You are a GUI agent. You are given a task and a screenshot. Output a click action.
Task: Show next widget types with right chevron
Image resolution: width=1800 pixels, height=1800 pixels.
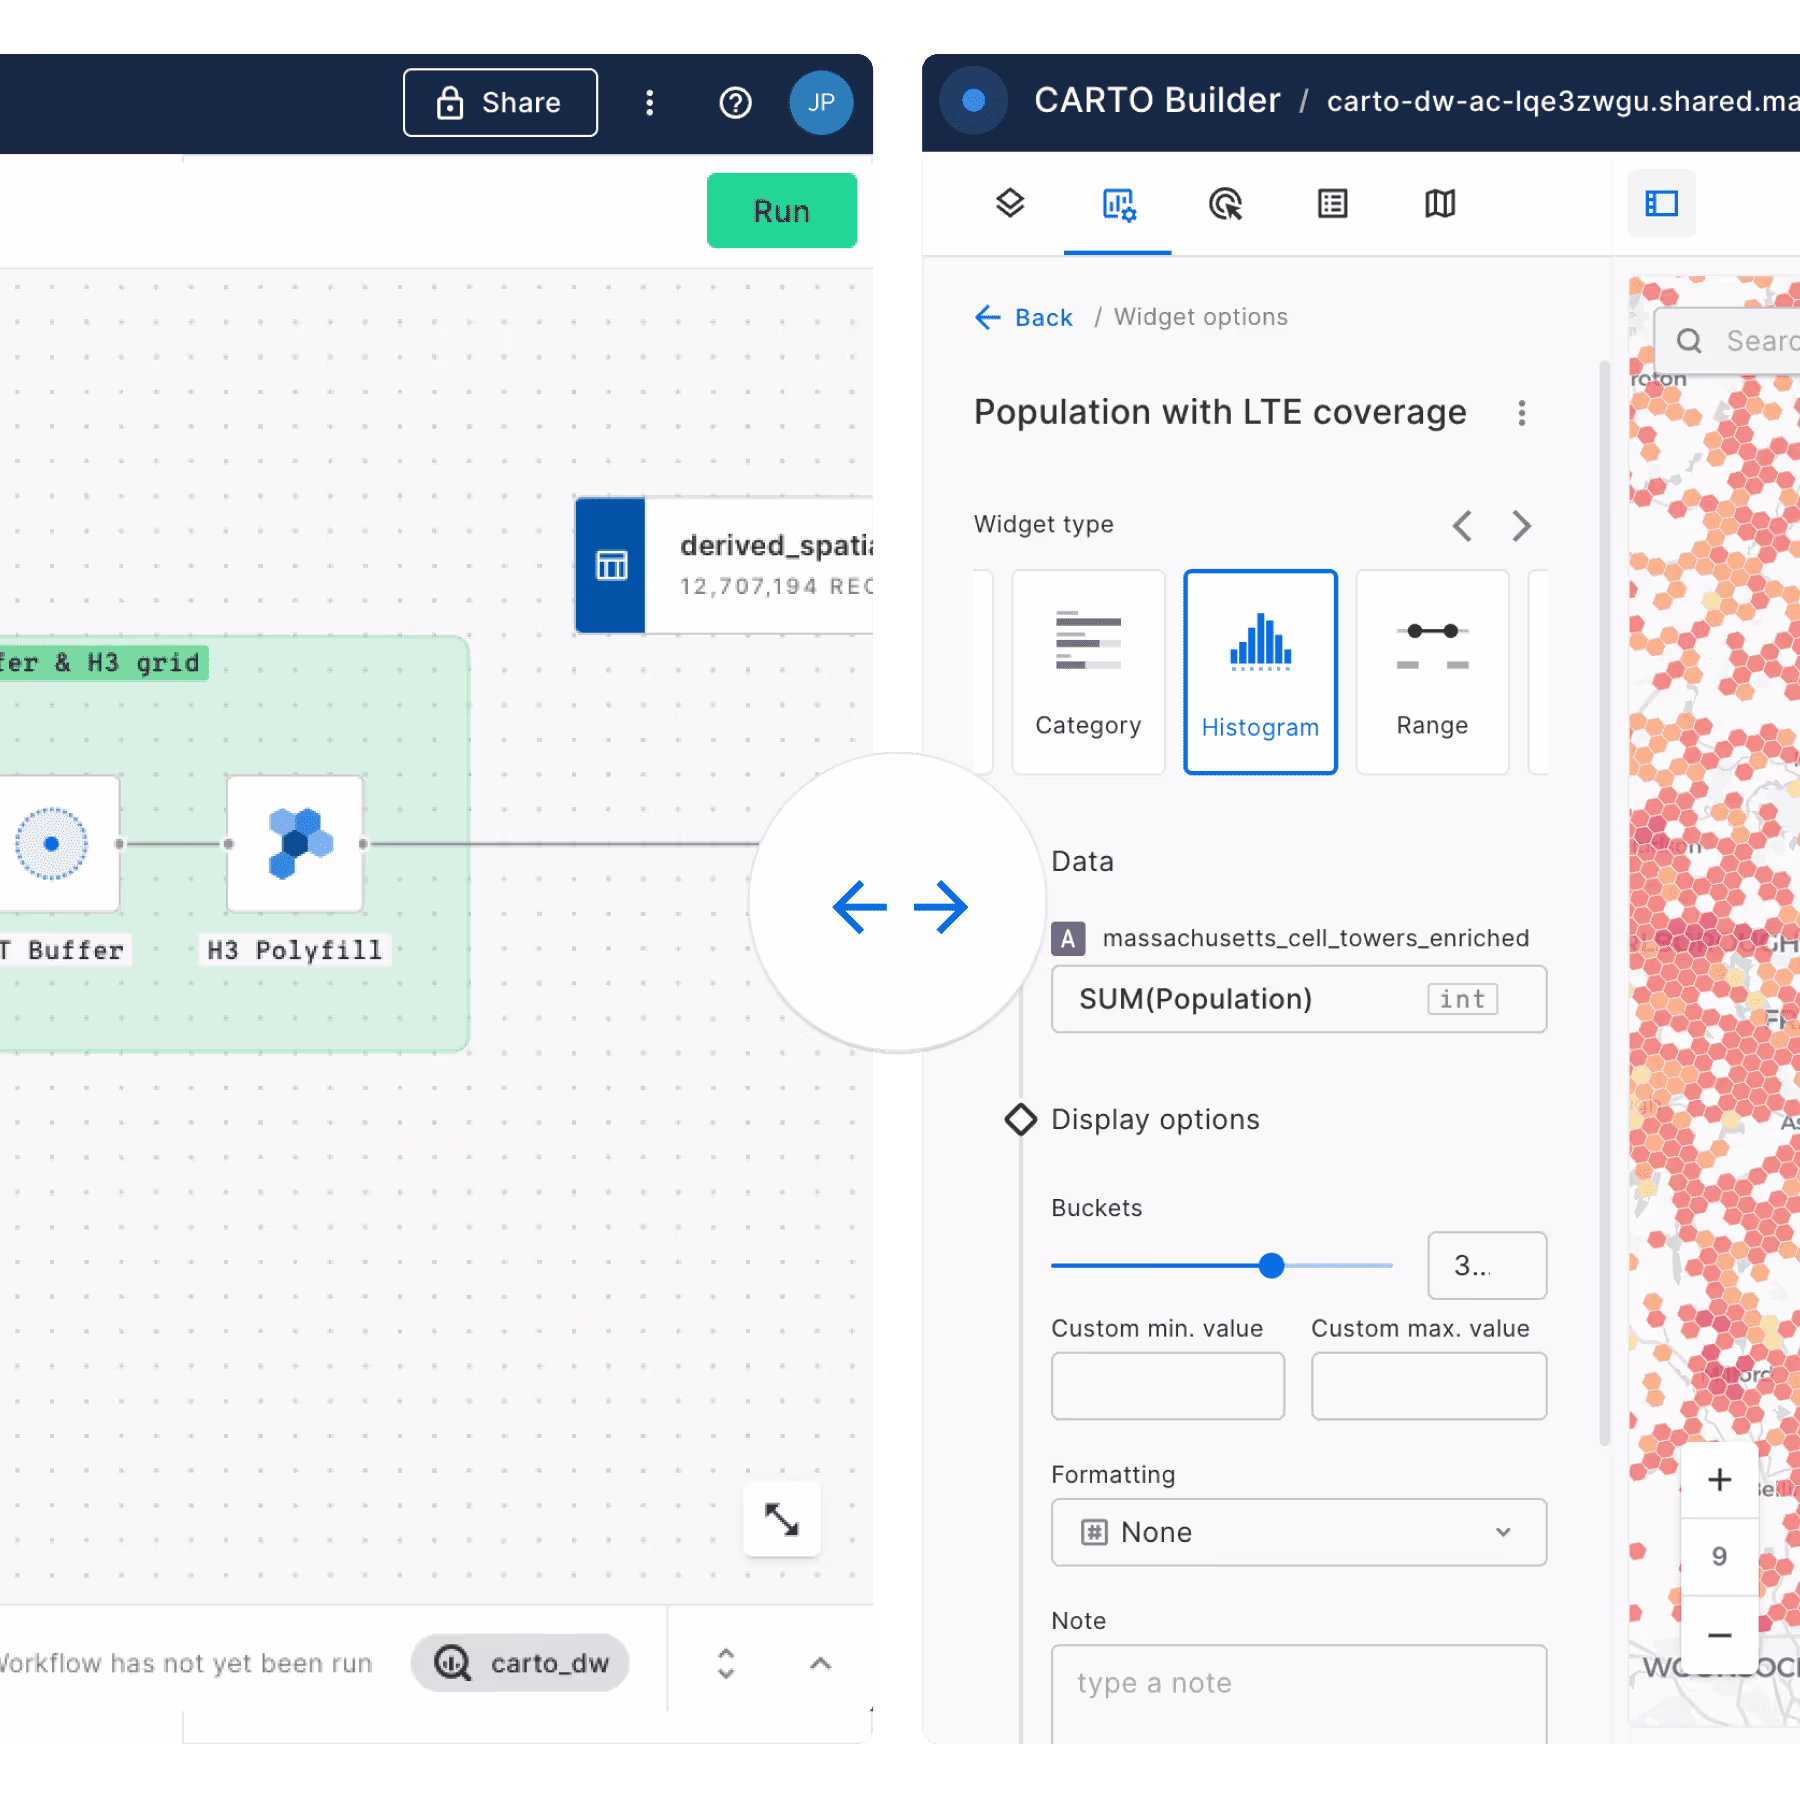[x=1521, y=525]
